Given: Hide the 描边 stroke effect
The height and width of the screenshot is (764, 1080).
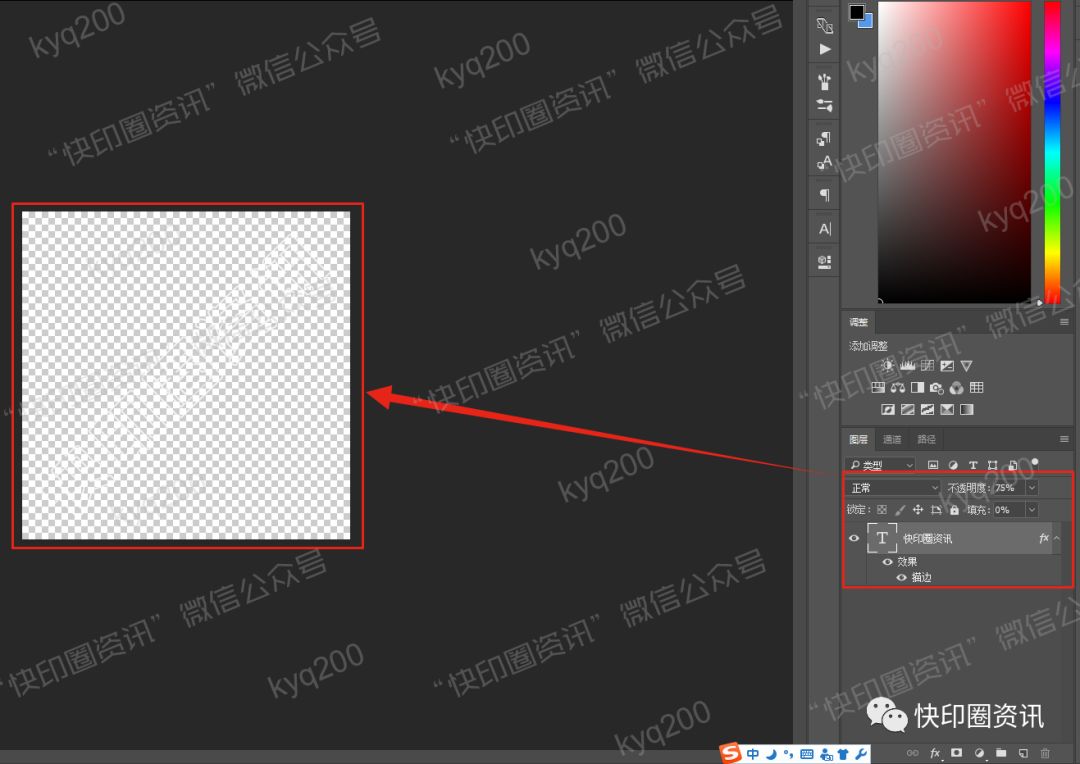Looking at the screenshot, I should point(901,577).
